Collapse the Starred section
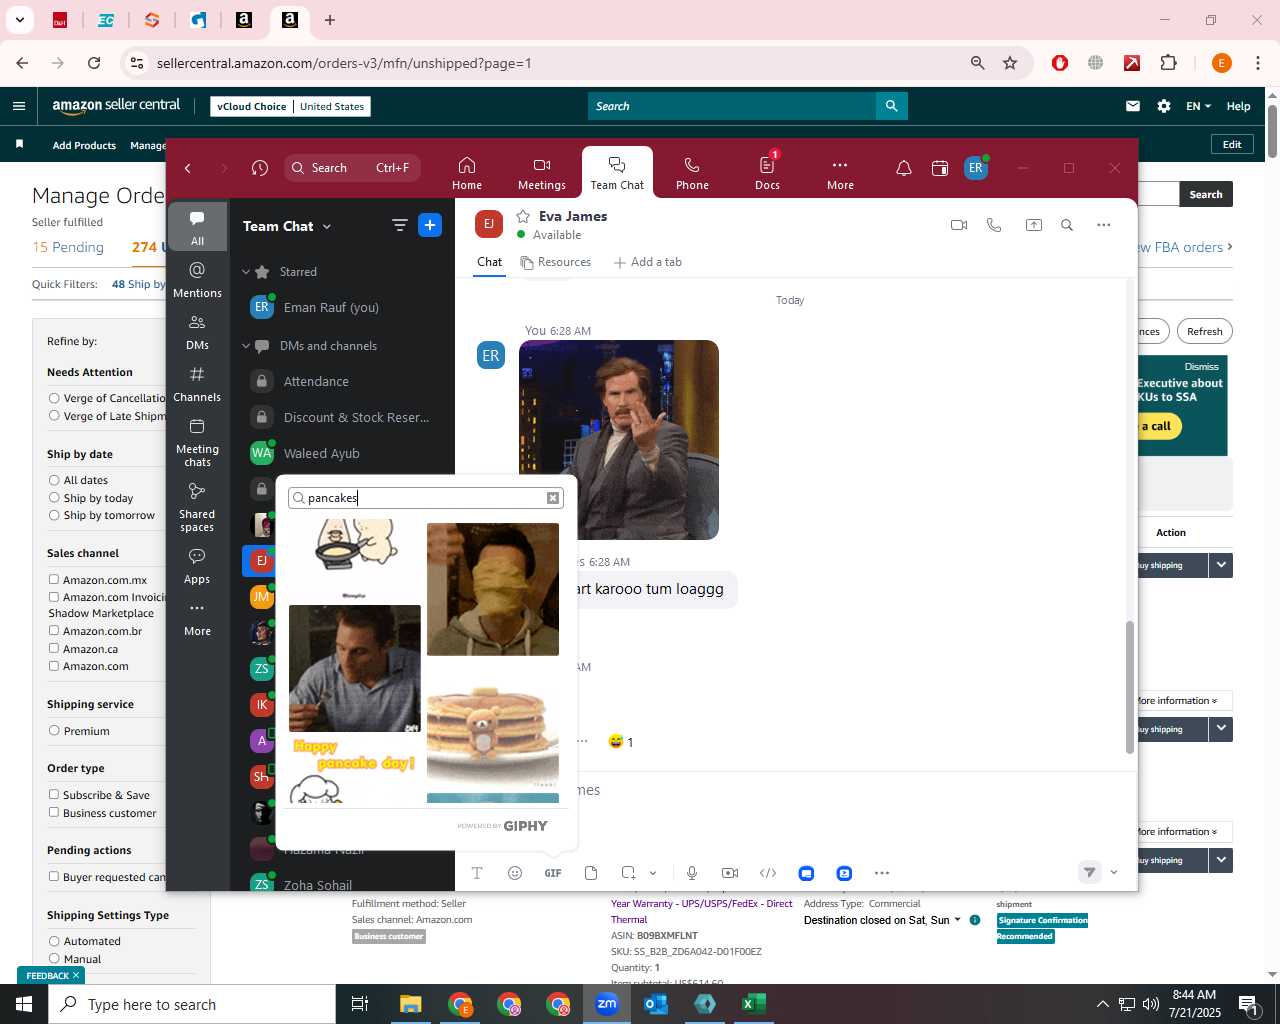The height and width of the screenshot is (1024, 1280). [246, 272]
